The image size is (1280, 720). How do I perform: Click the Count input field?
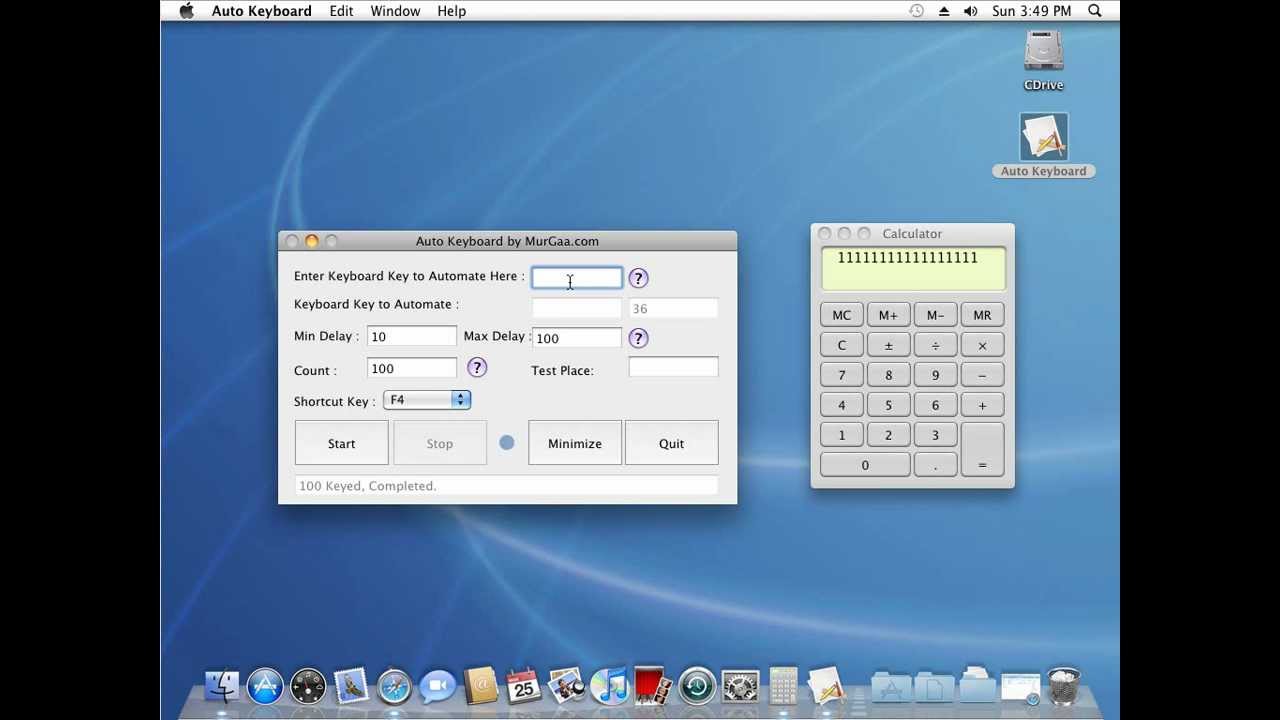412,369
